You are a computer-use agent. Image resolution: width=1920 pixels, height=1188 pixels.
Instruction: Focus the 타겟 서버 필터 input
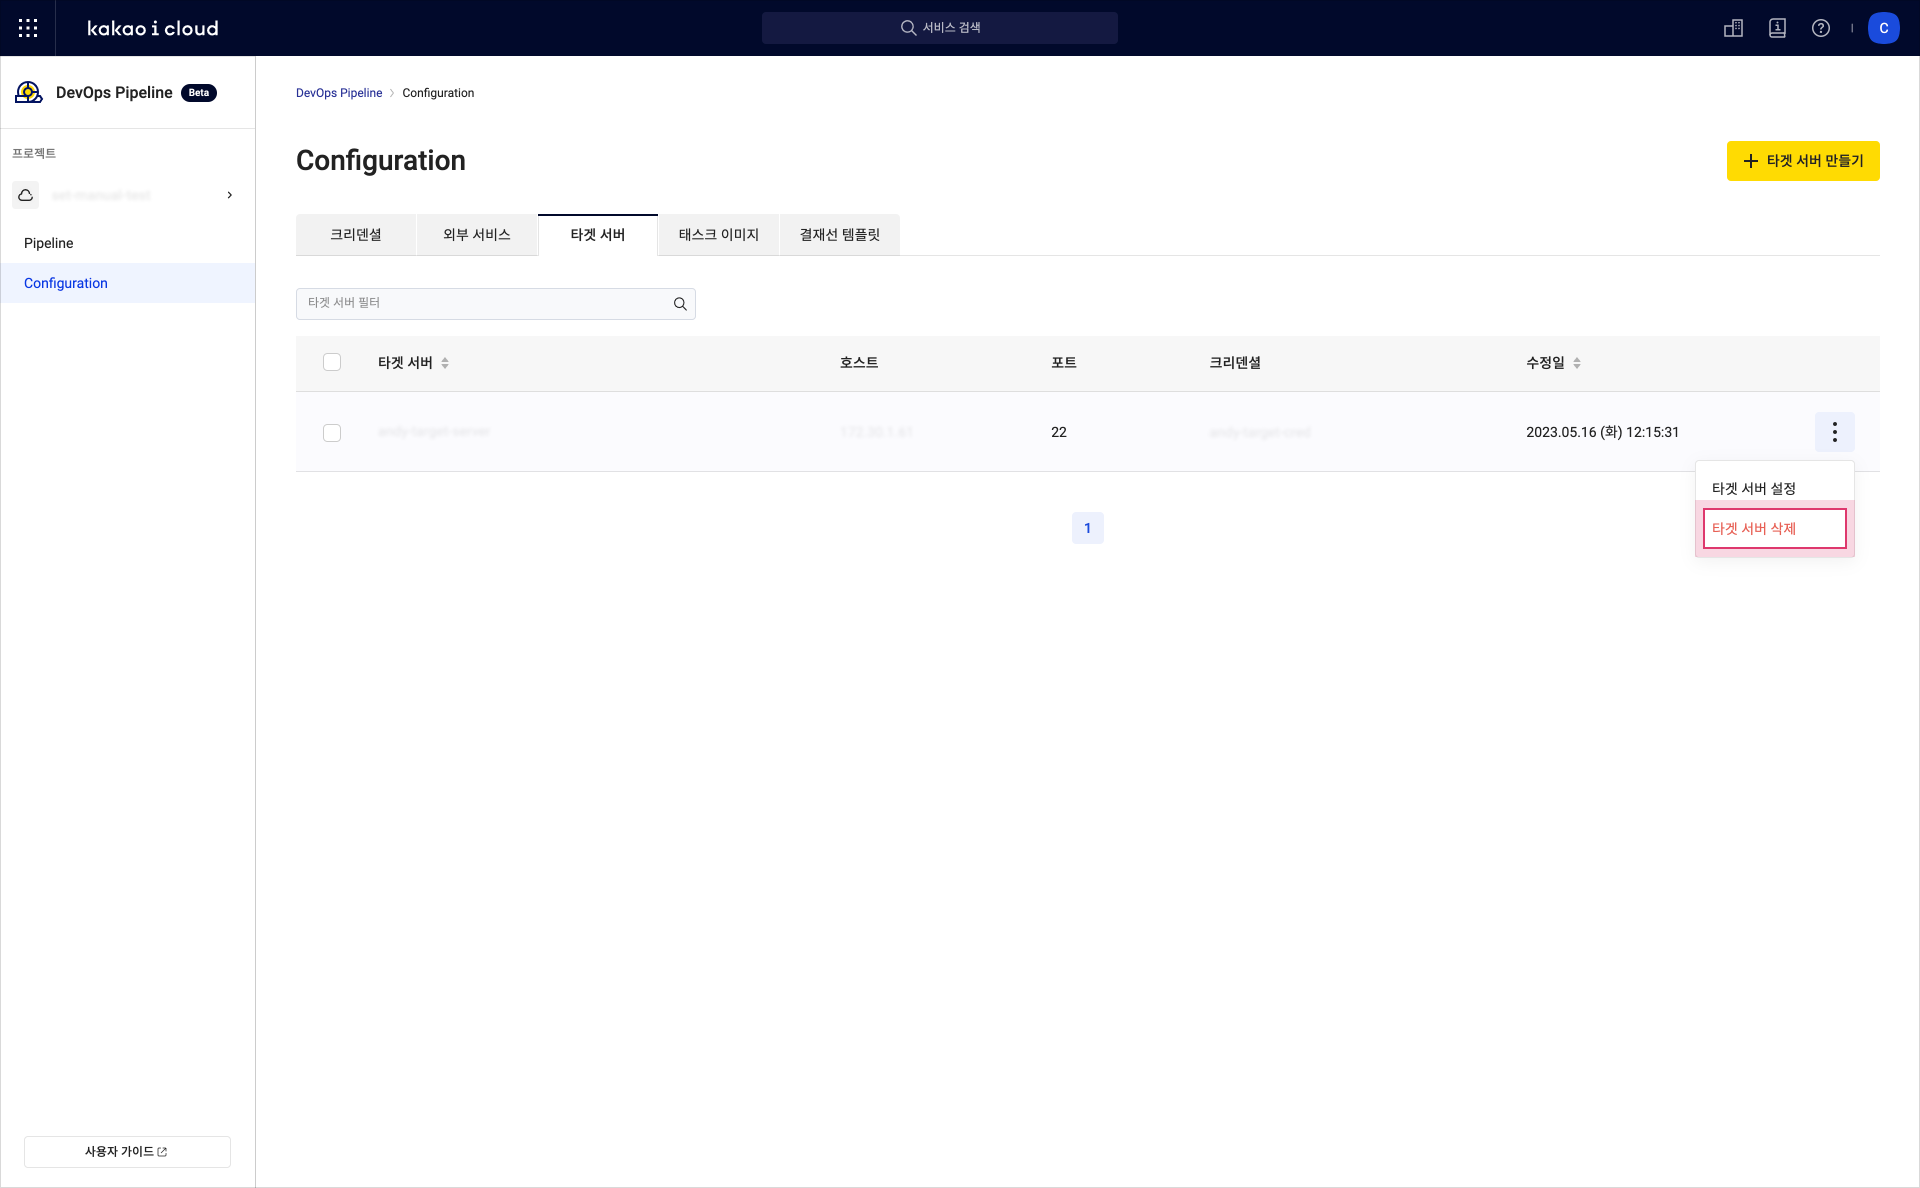pos(496,304)
